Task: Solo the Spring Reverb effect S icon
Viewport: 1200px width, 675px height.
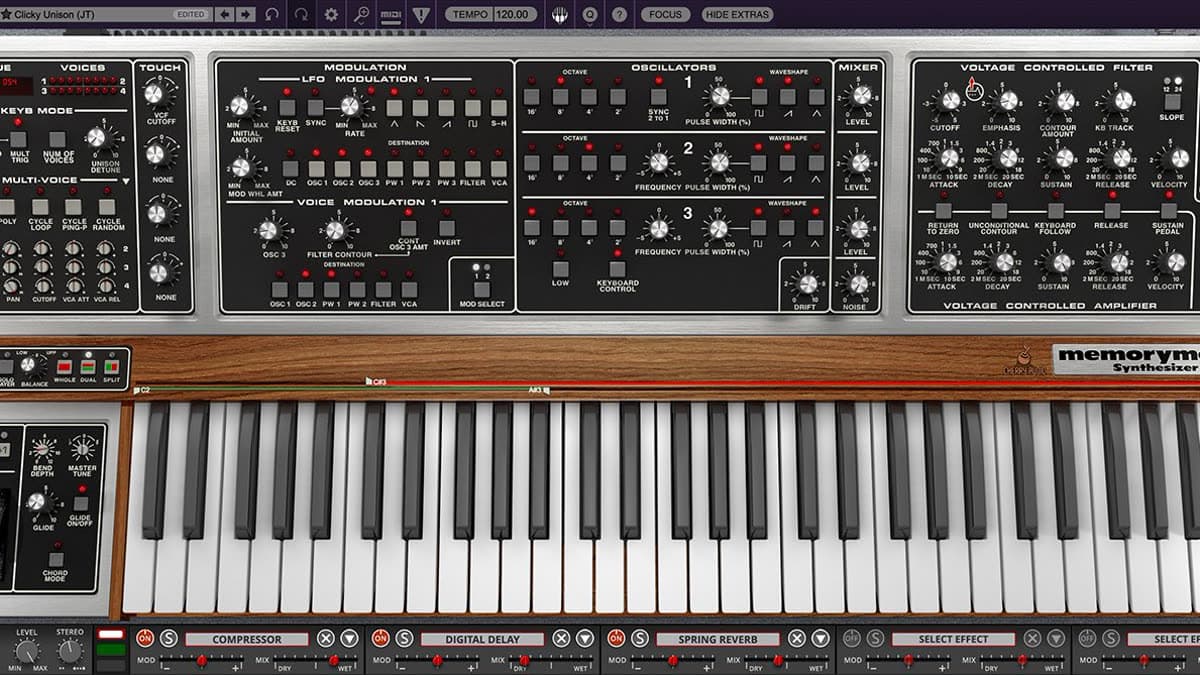Action: click(640, 638)
